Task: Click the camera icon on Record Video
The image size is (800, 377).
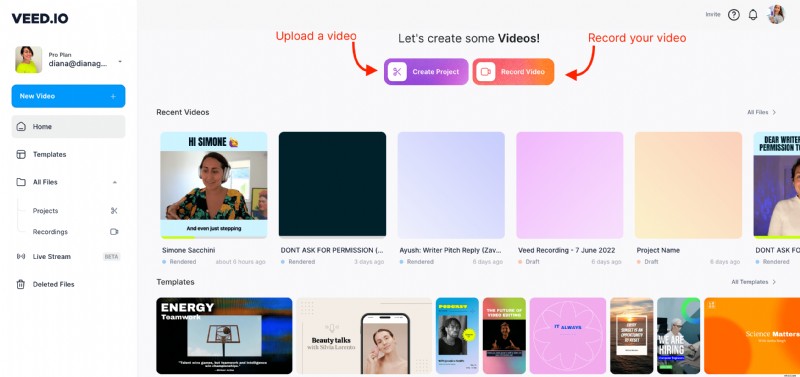Action: click(x=486, y=72)
